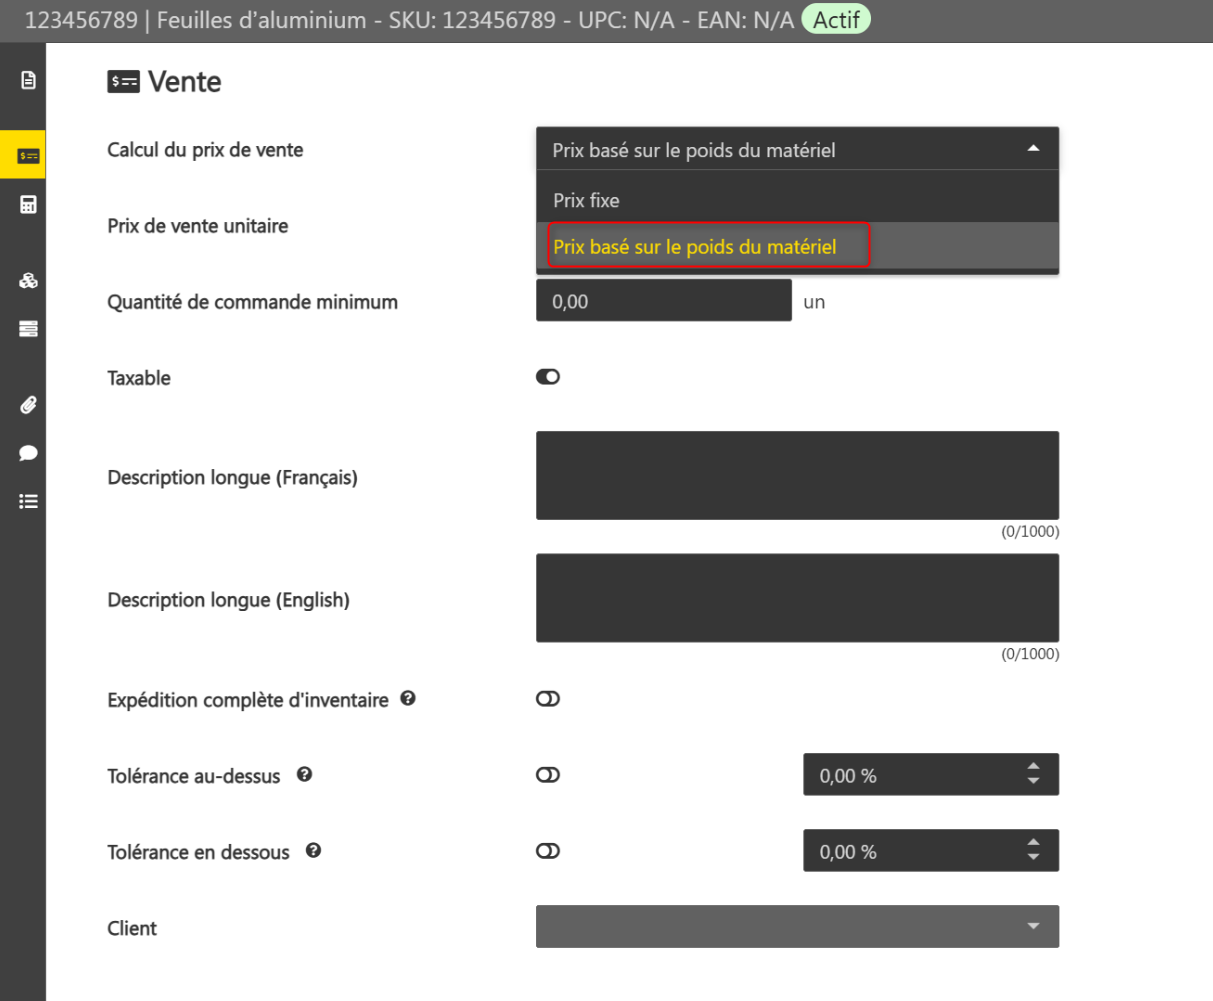Click help icon beside Expédition complète d'inventaire
Screen dimensions: 1213x1001
pyautogui.click(x=408, y=698)
